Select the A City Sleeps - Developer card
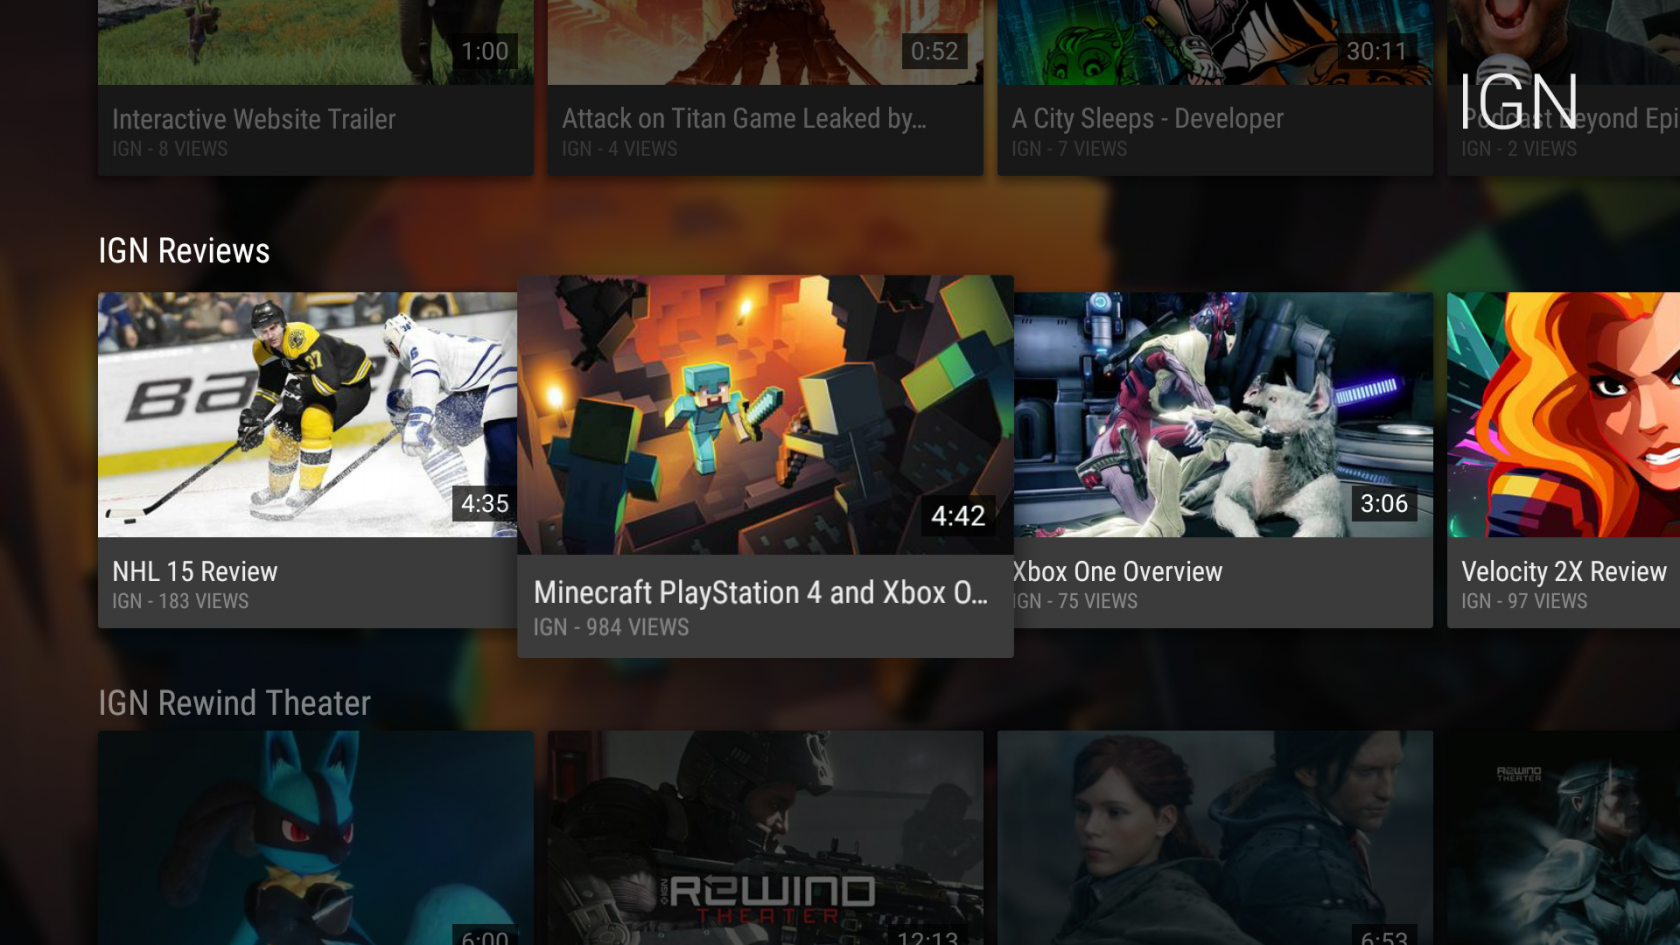Screen dimensions: 1680x945 tap(1215, 88)
